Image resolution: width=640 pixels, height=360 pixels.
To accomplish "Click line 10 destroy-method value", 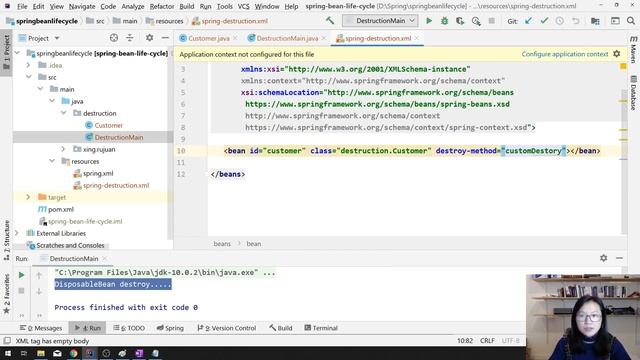I will [533, 151].
